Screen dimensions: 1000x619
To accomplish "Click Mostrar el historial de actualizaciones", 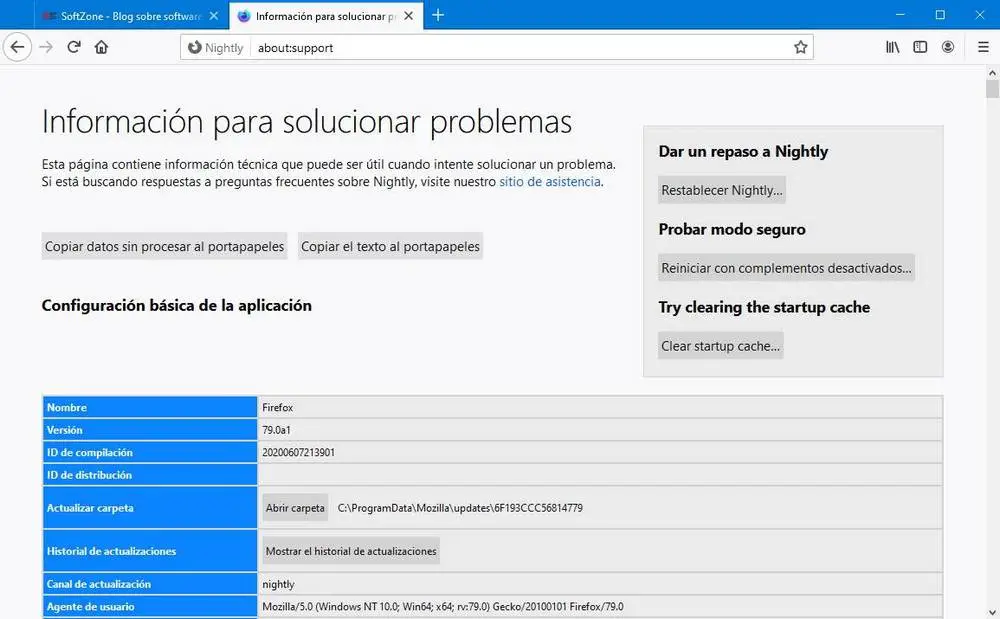I will (x=351, y=551).
